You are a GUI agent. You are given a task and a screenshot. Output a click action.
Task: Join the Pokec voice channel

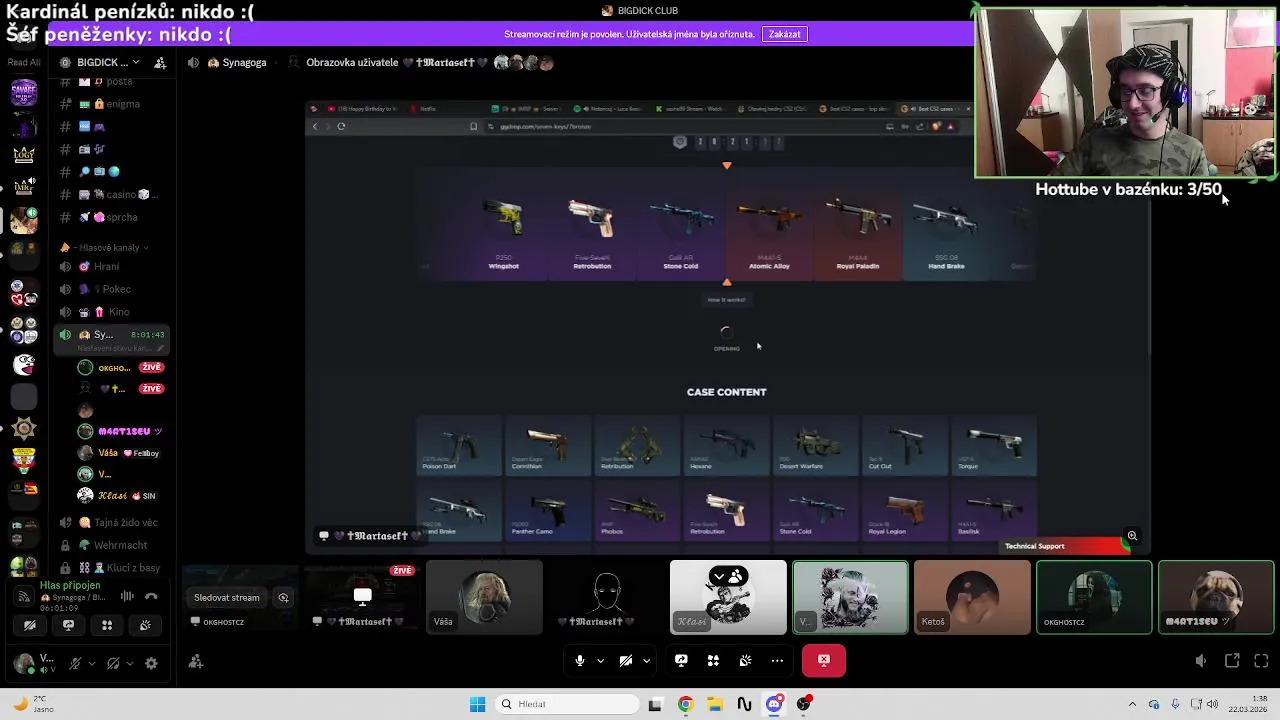click(110, 289)
